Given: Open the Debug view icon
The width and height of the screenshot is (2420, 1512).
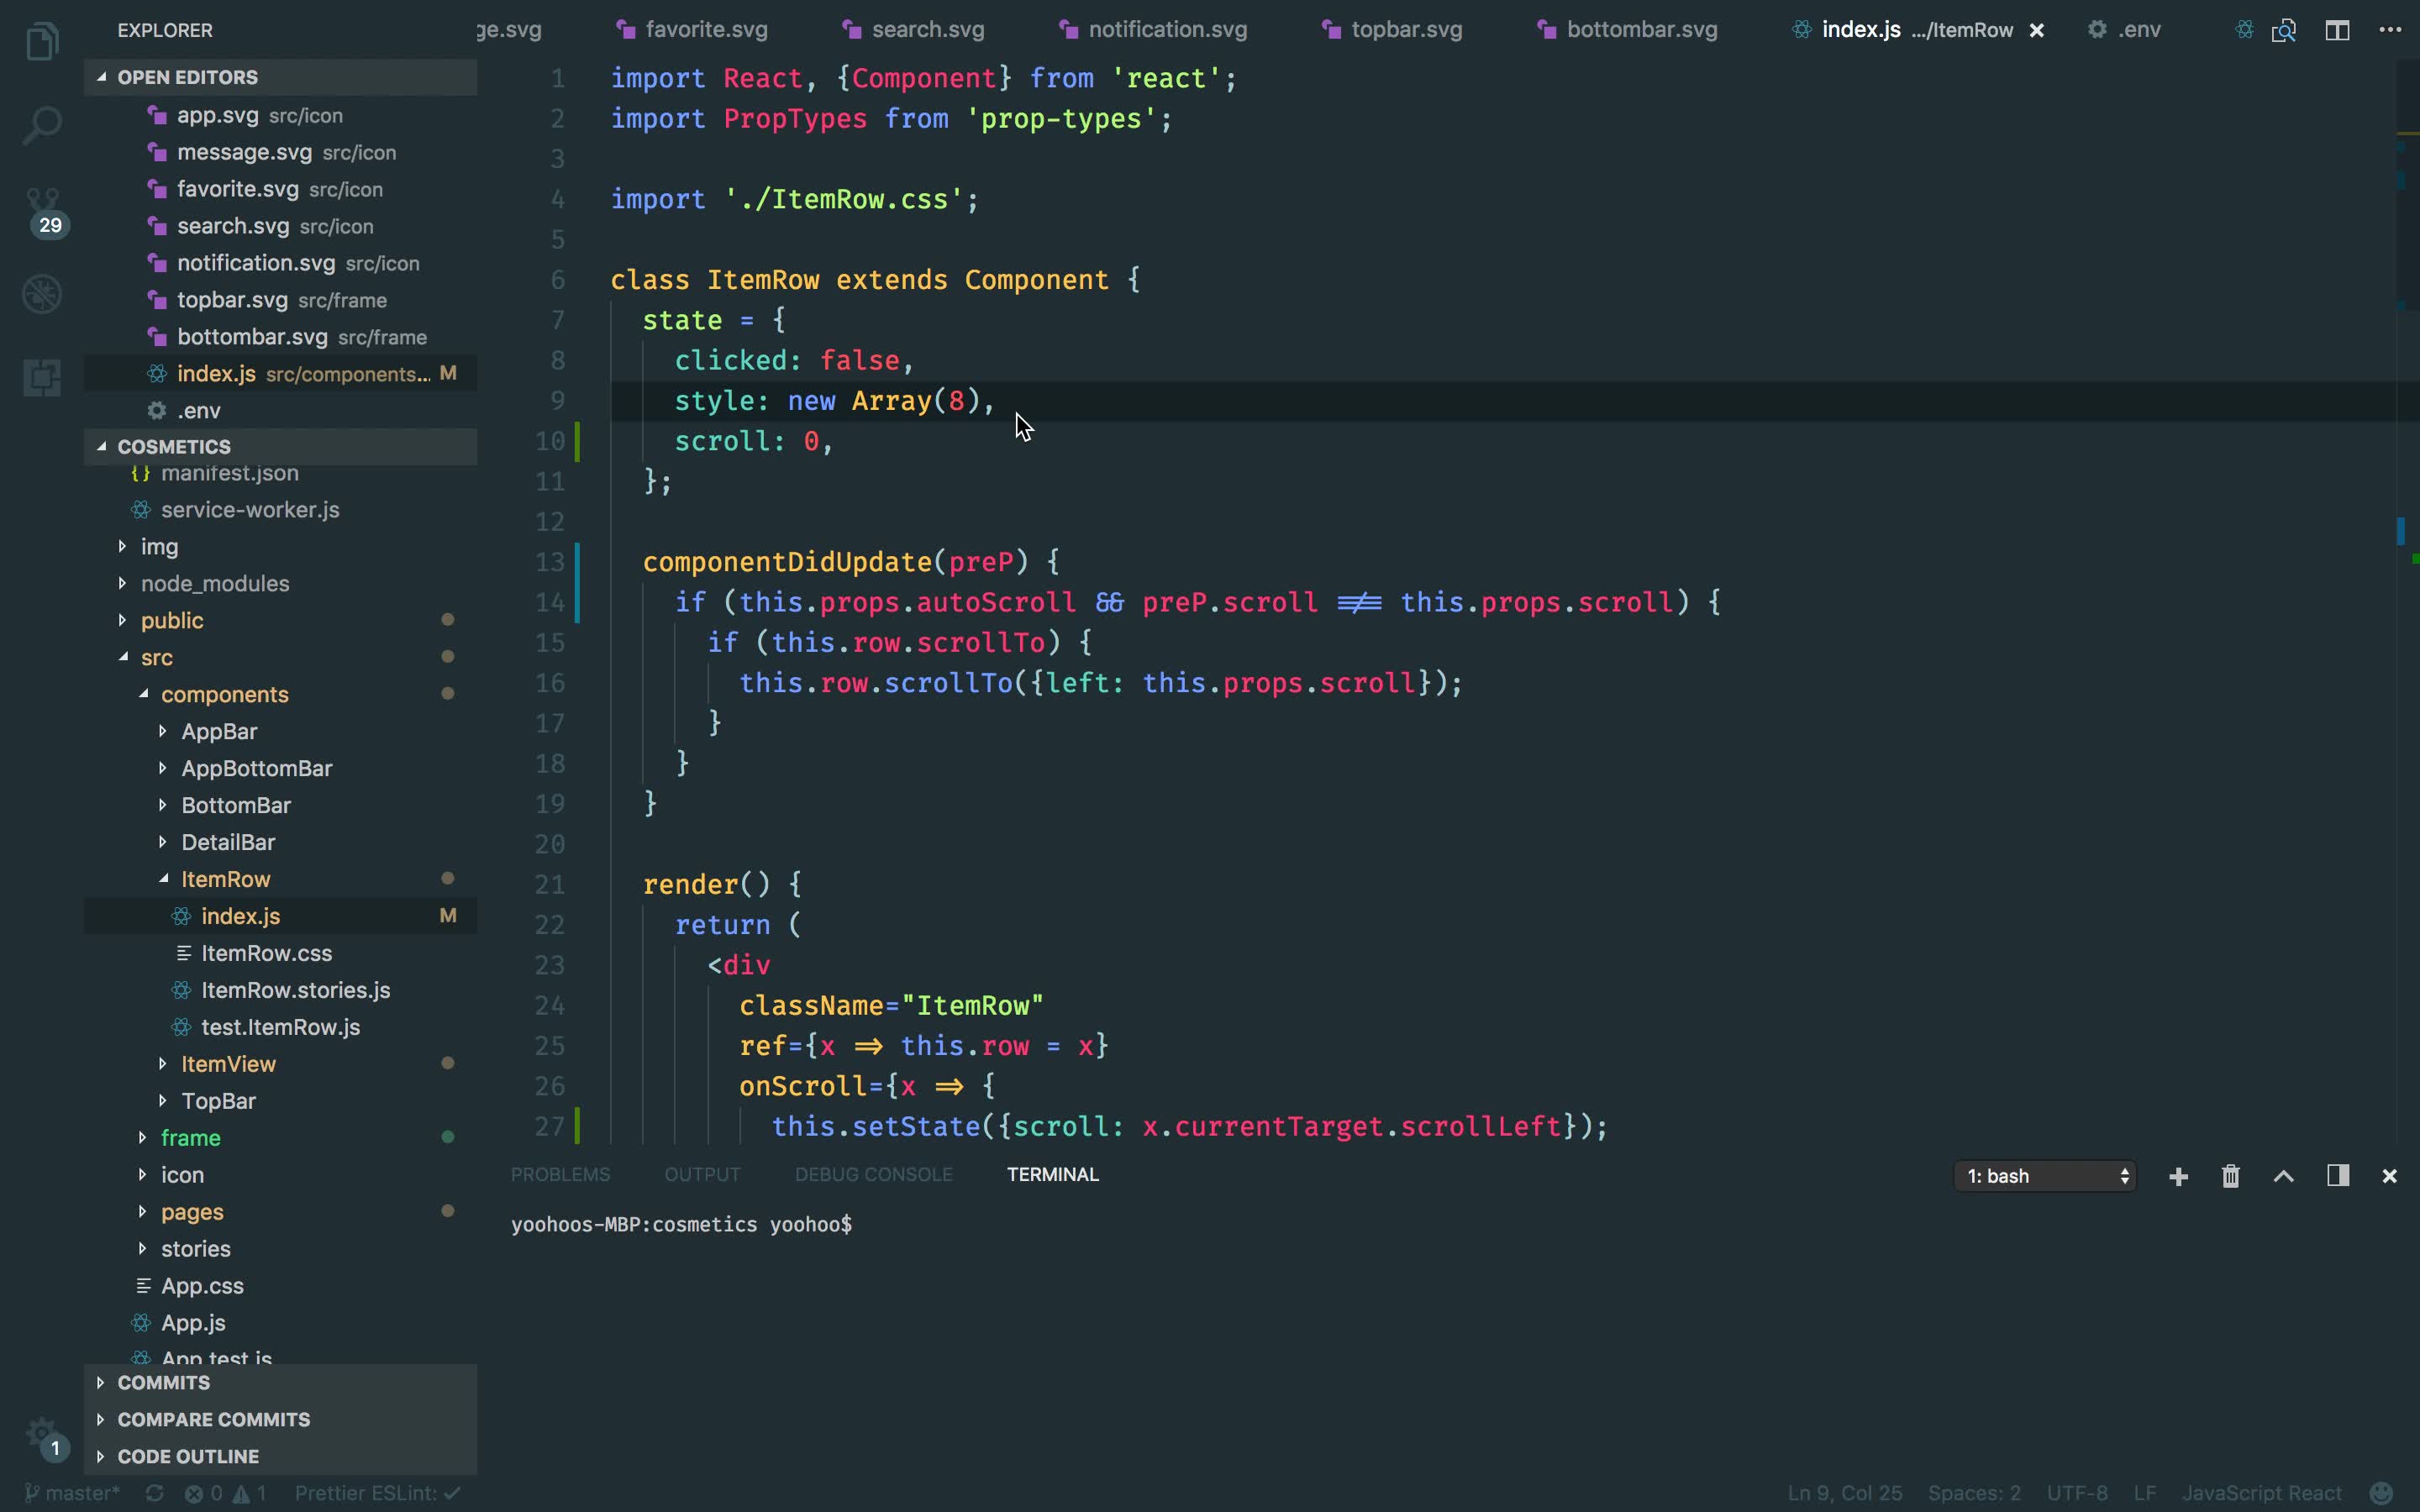Looking at the screenshot, I should [x=42, y=294].
